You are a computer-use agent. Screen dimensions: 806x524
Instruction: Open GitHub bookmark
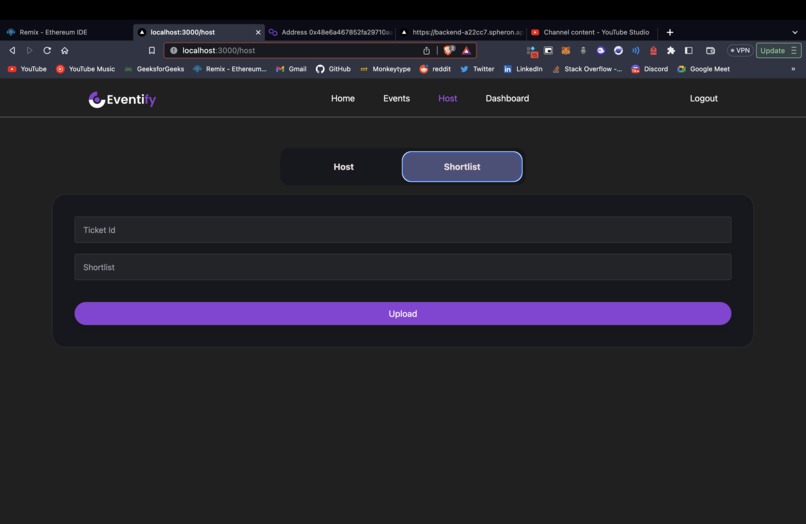click(333, 69)
